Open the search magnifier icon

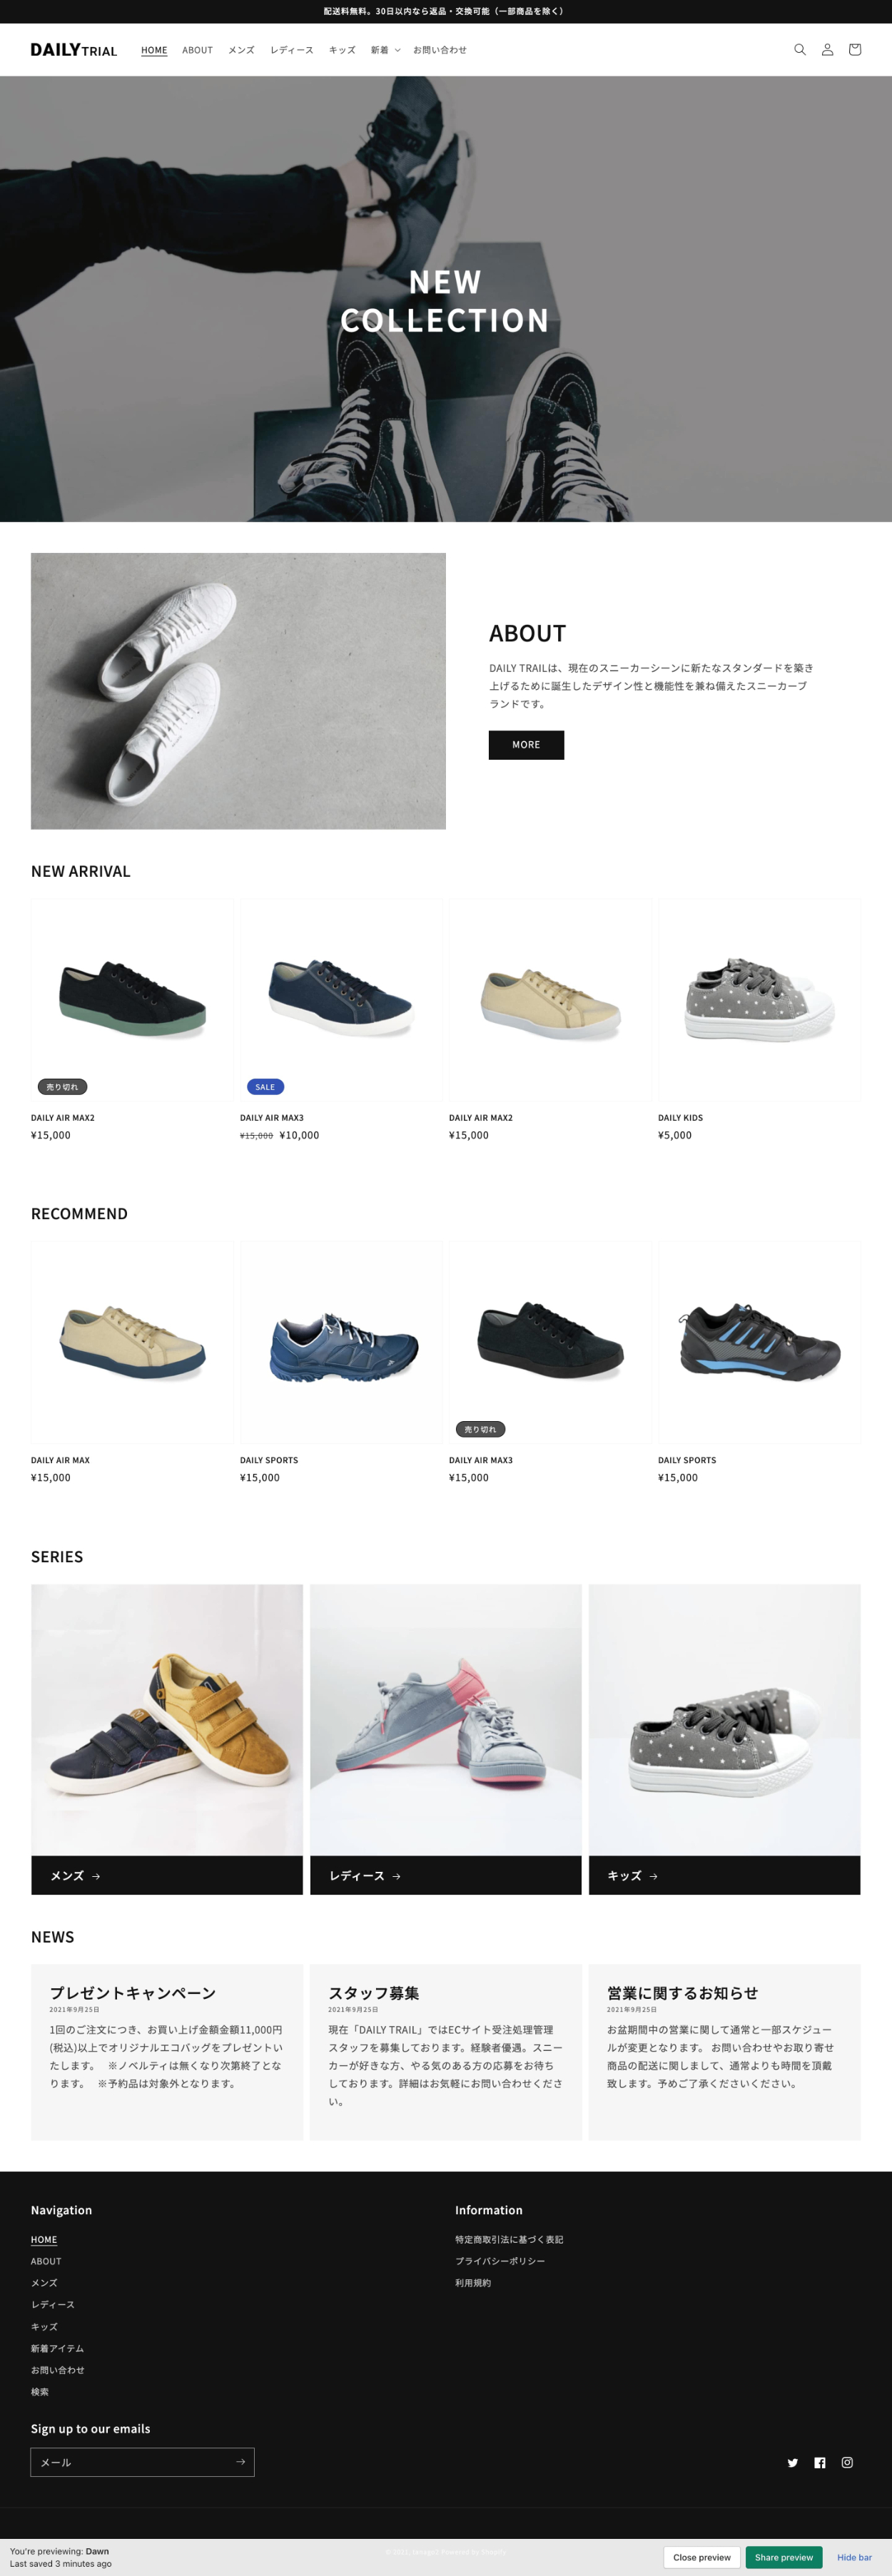pos(799,50)
